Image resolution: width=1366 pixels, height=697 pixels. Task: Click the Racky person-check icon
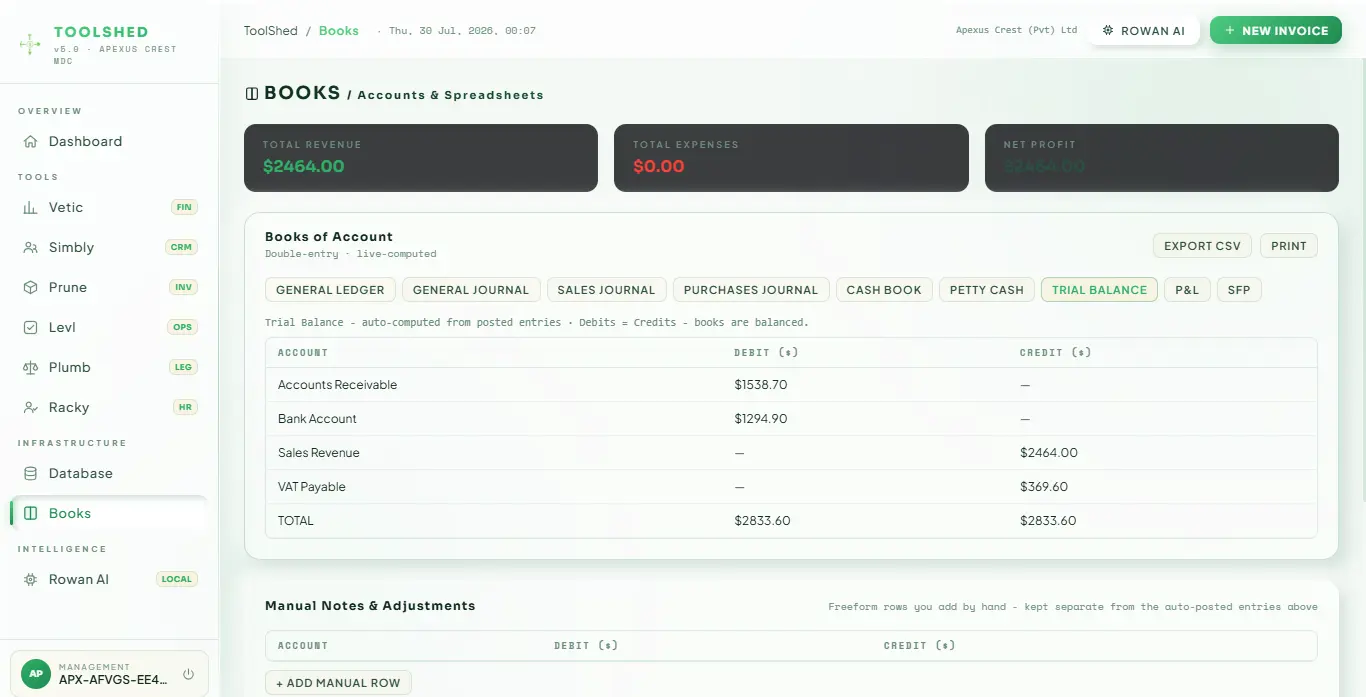[30, 408]
